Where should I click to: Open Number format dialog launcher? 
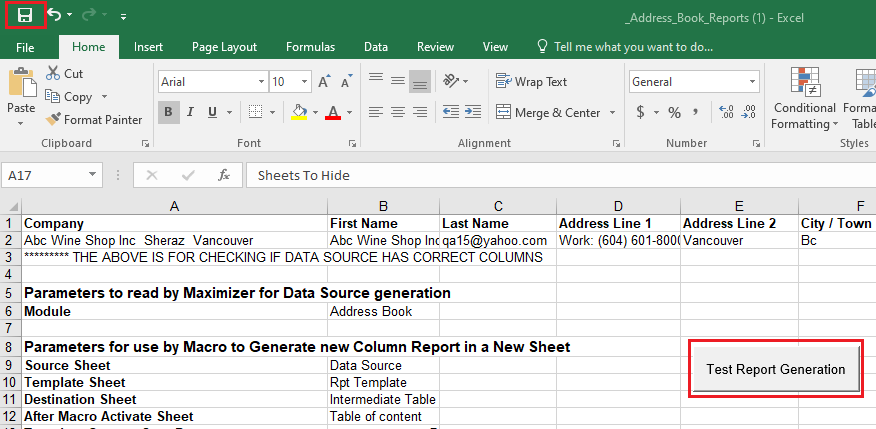[x=756, y=144]
